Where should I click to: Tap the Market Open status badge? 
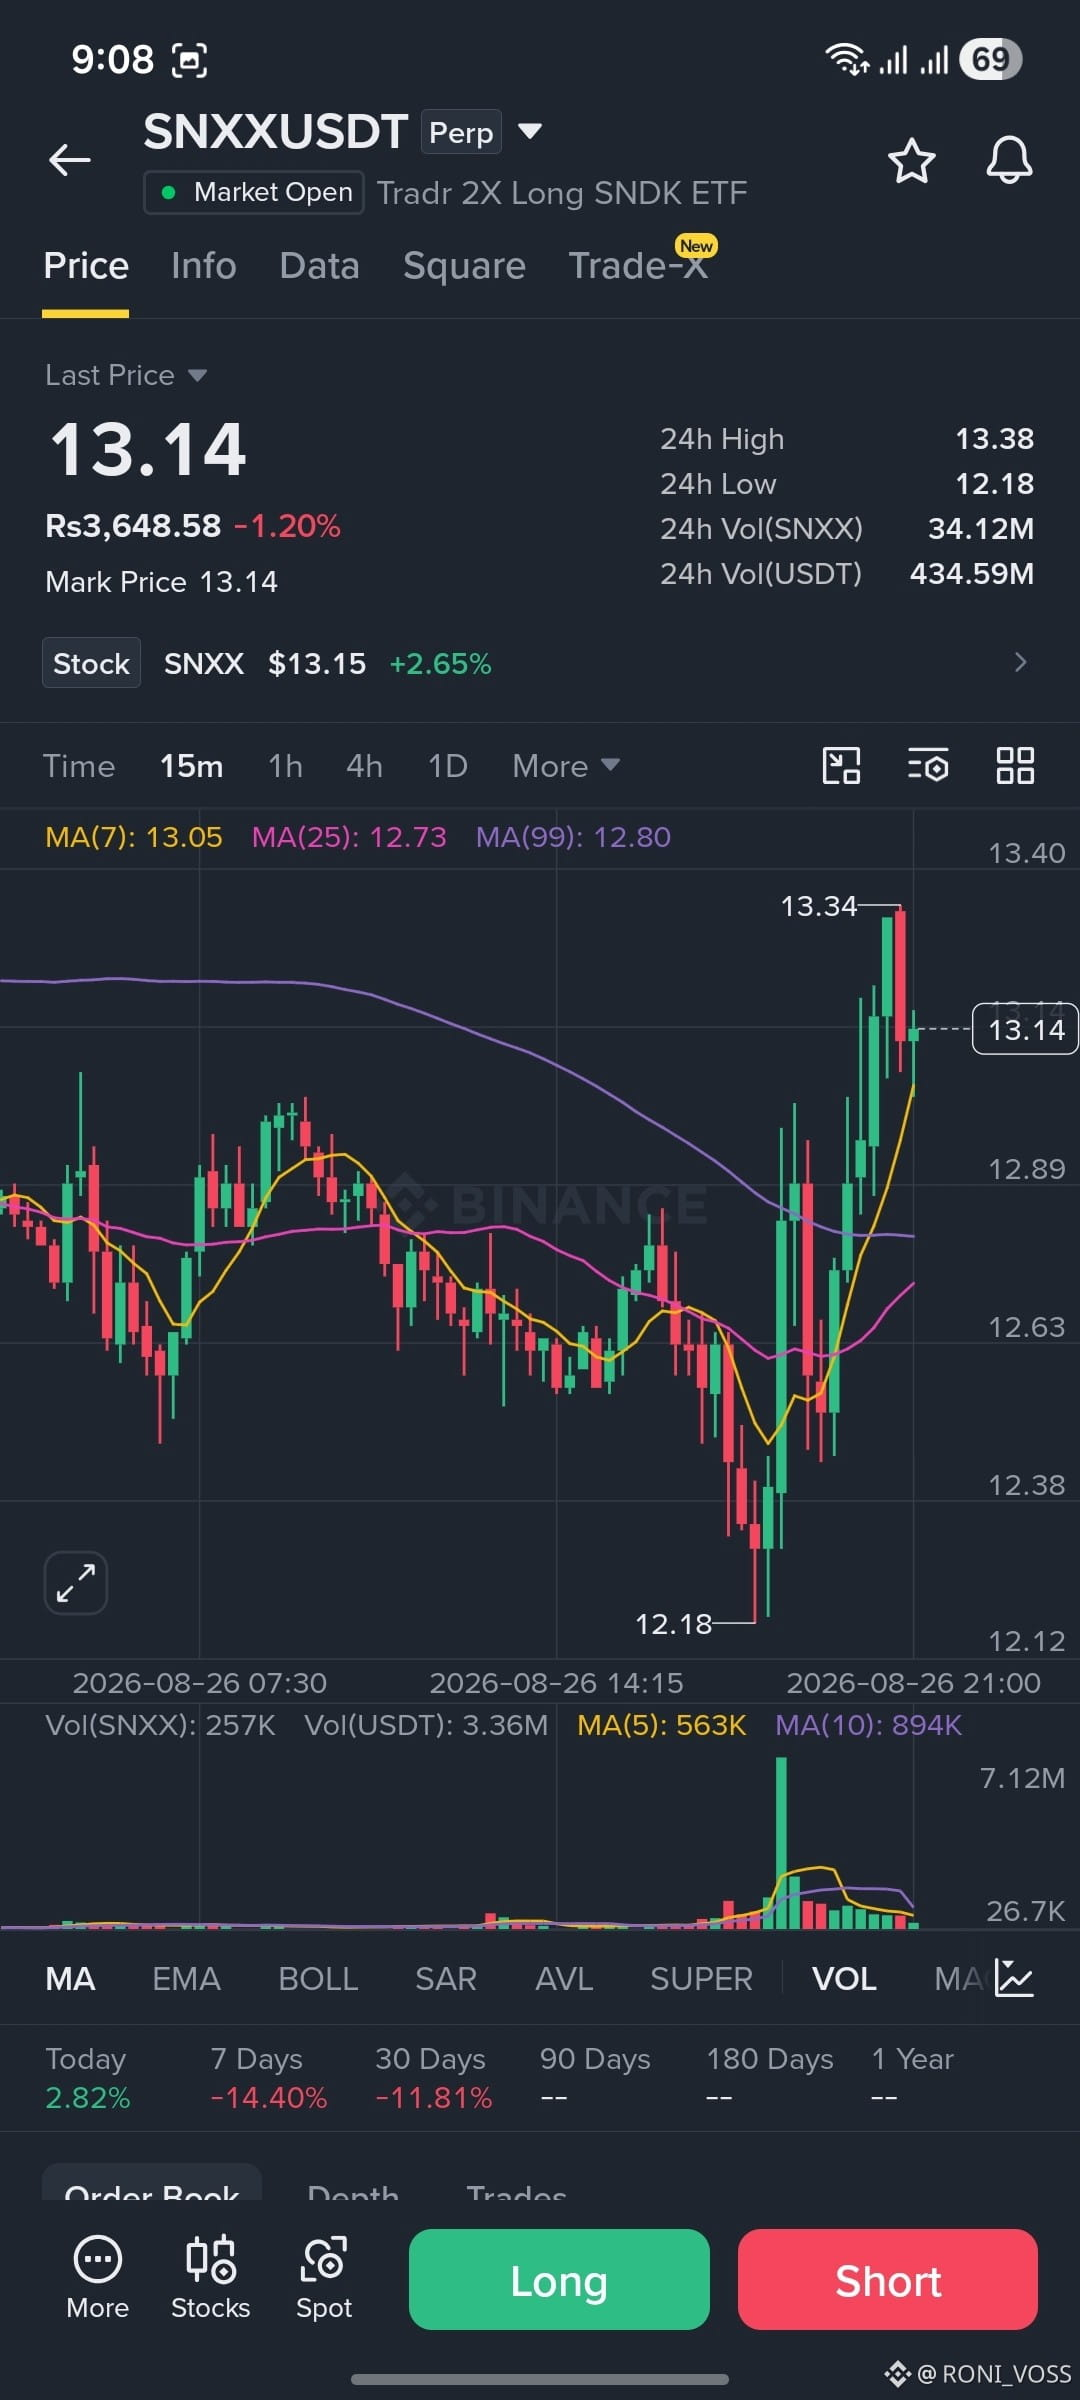(x=254, y=192)
